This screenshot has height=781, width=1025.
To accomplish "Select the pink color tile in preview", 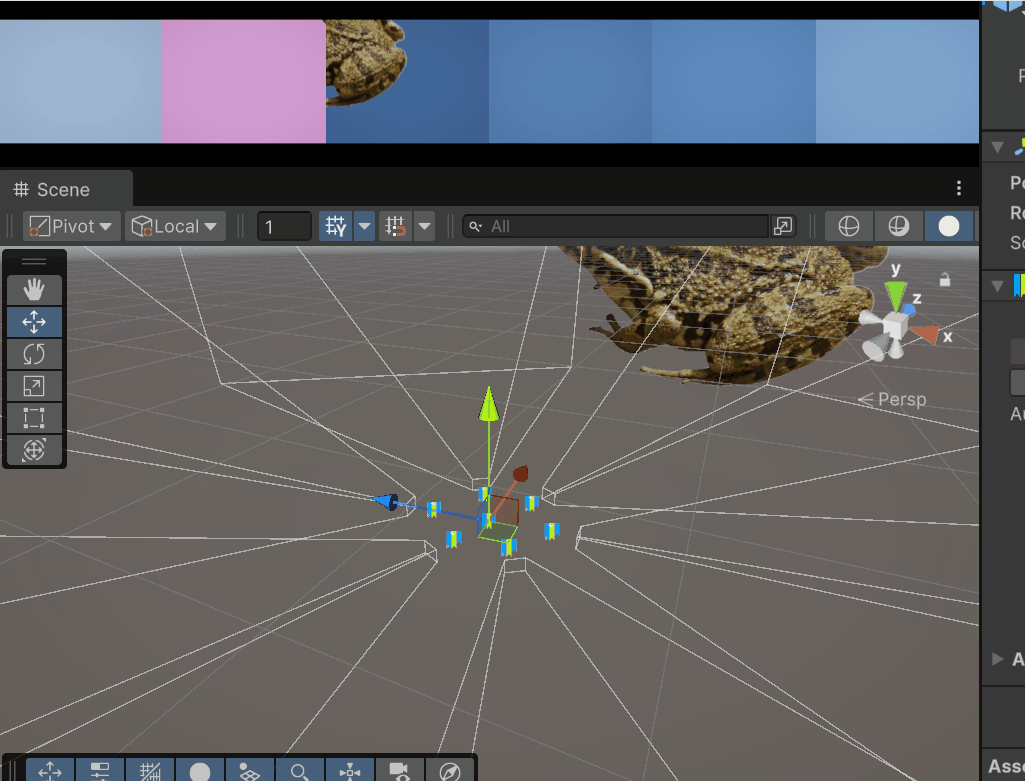I will 243,81.
